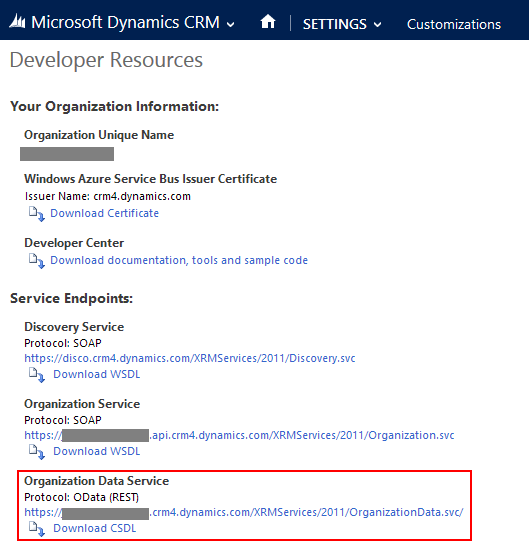The height and width of the screenshot is (547, 529).
Task: Click download icon beside documentation and tools link
Action: click(37, 261)
